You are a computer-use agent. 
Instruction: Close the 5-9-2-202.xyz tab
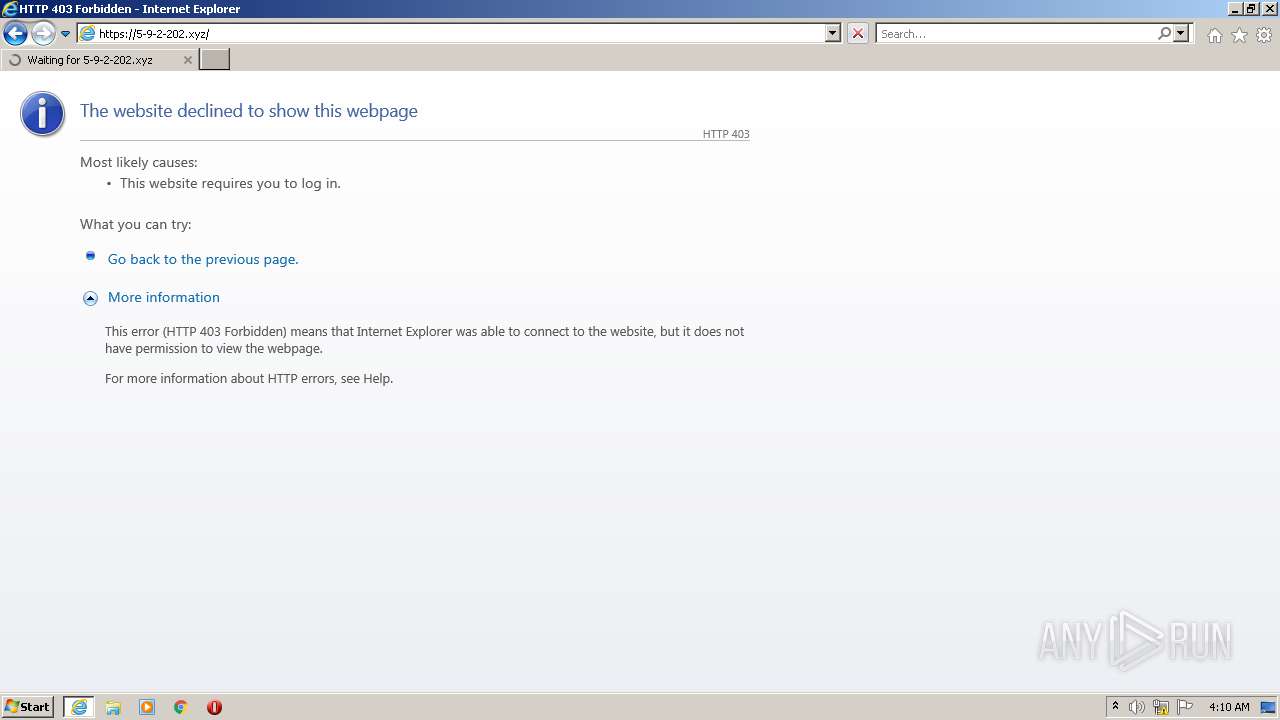pos(187,60)
